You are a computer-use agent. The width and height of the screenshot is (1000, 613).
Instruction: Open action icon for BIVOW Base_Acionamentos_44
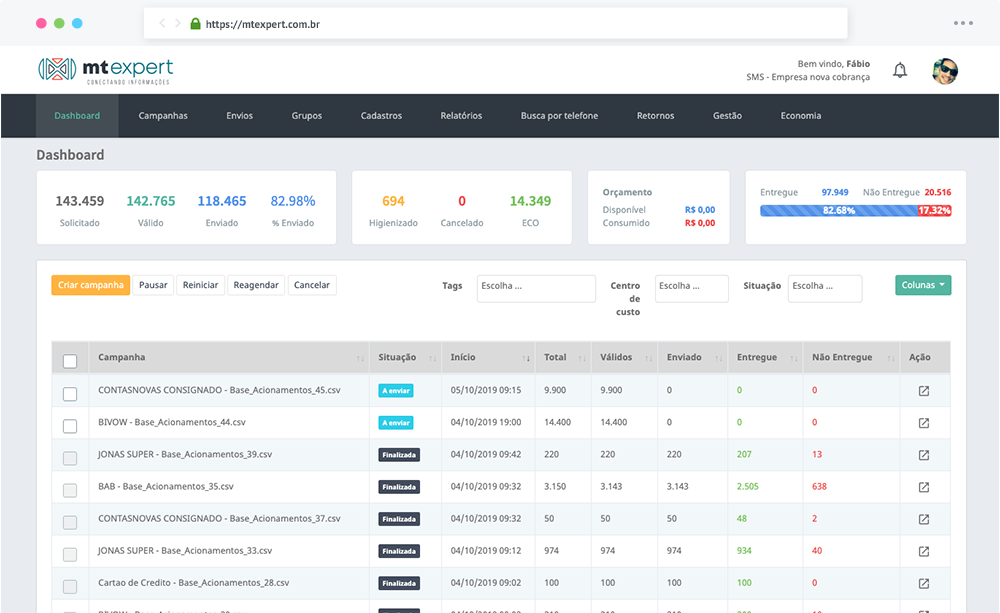(924, 423)
